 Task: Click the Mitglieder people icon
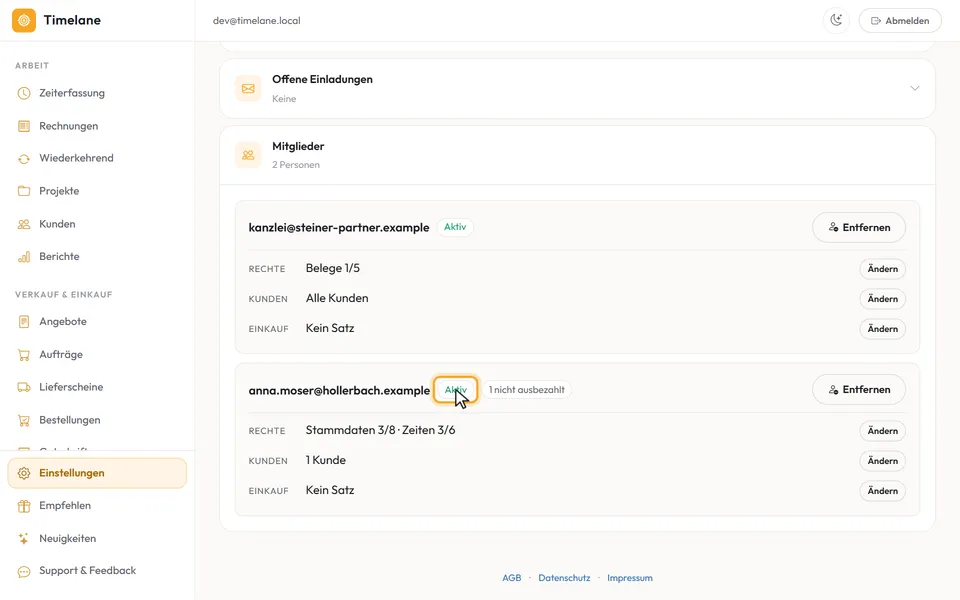click(248, 156)
